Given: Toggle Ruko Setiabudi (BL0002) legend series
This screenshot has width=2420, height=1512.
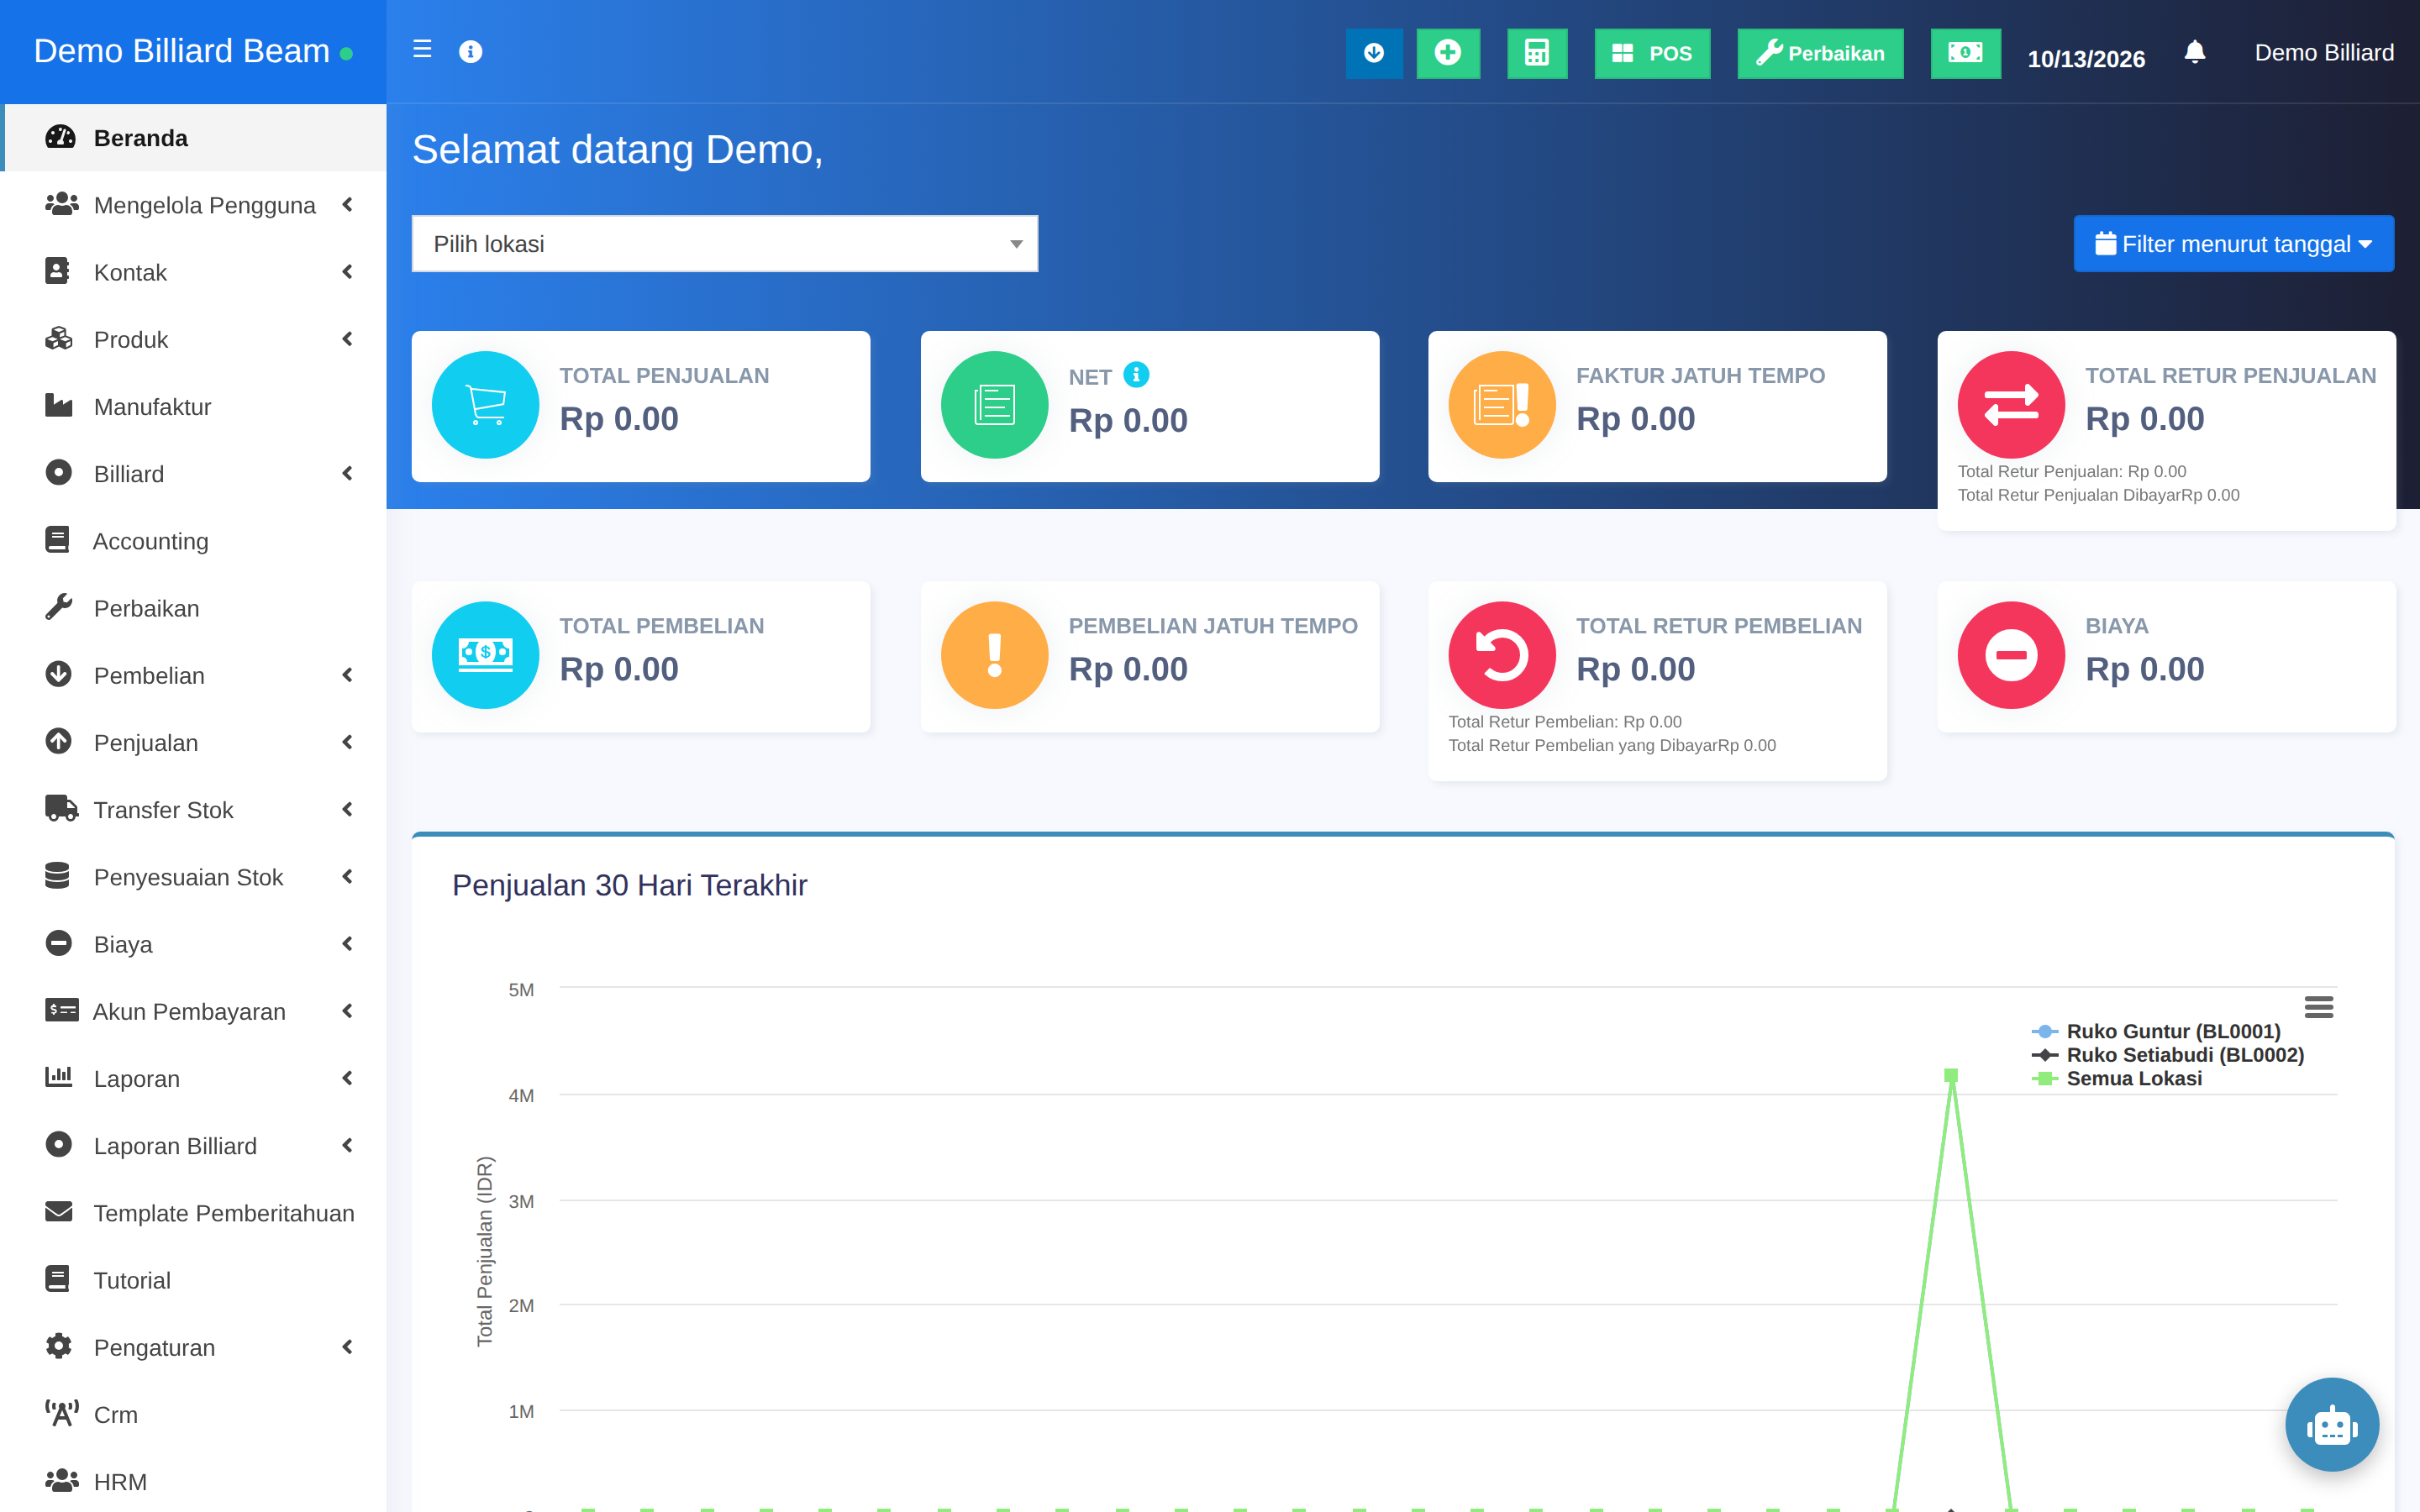Looking at the screenshot, I should (x=2168, y=1055).
